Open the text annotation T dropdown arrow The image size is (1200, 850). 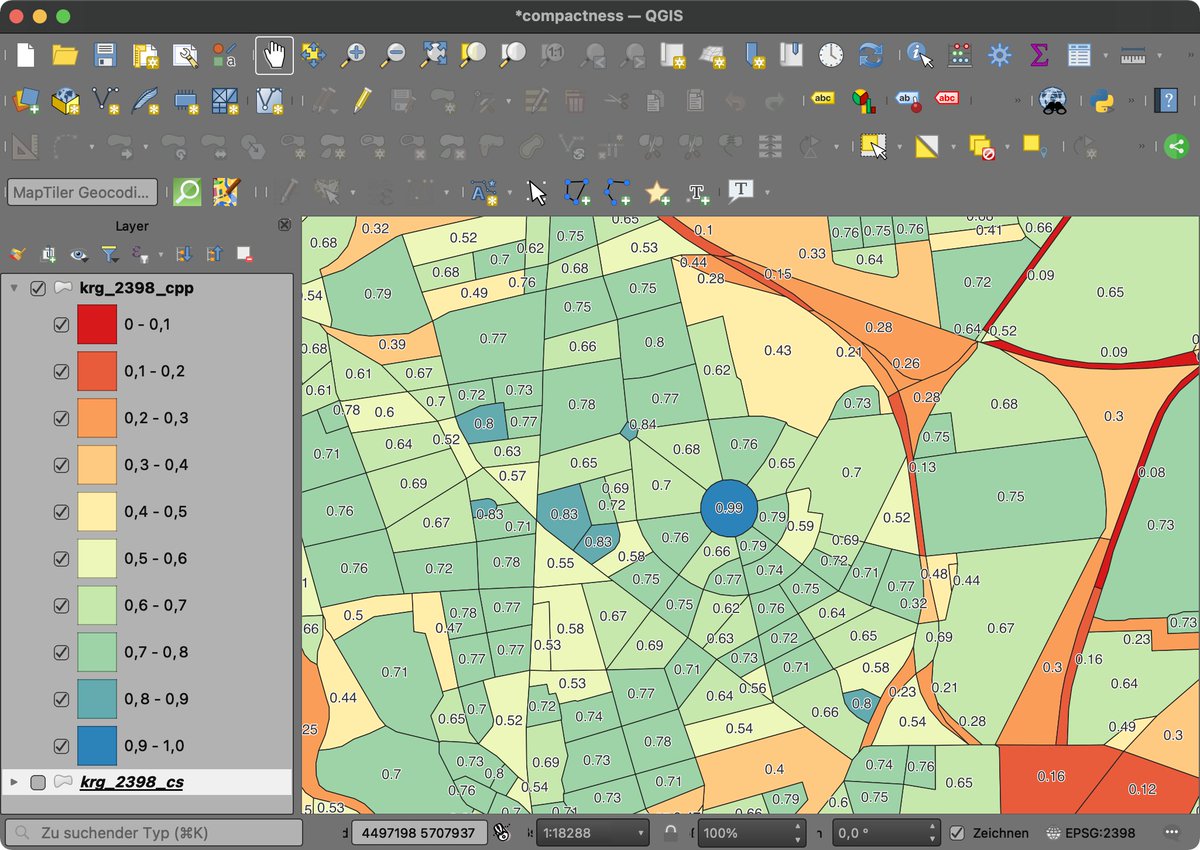pyautogui.click(x=767, y=192)
